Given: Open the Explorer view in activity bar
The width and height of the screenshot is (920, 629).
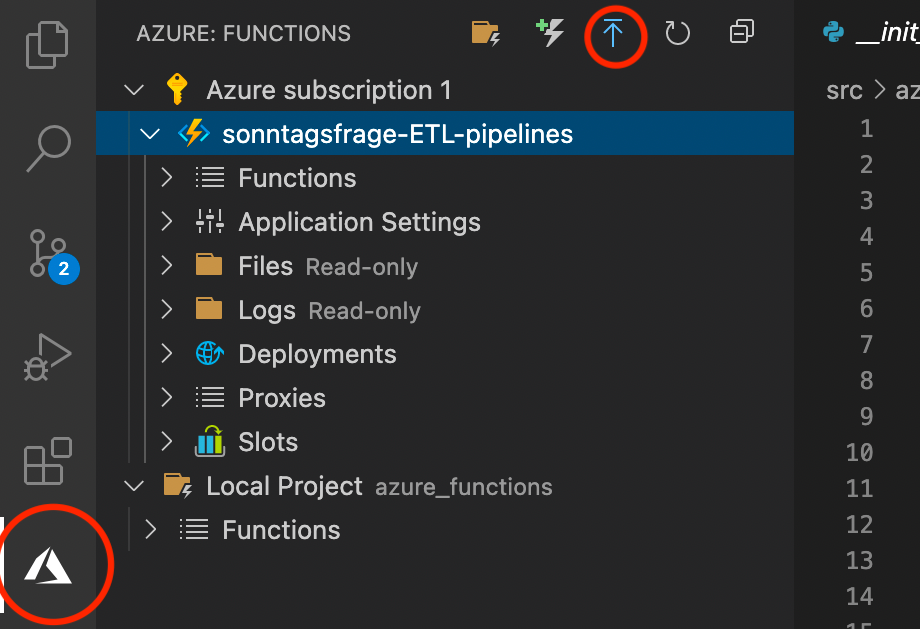Looking at the screenshot, I should click(x=47, y=44).
